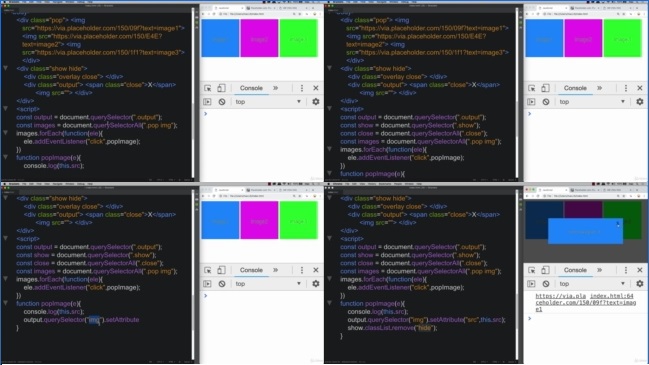
Task: Collapse 'div class="show hide"' fold arrow in bottom-right editor
Action: pos(329,198)
